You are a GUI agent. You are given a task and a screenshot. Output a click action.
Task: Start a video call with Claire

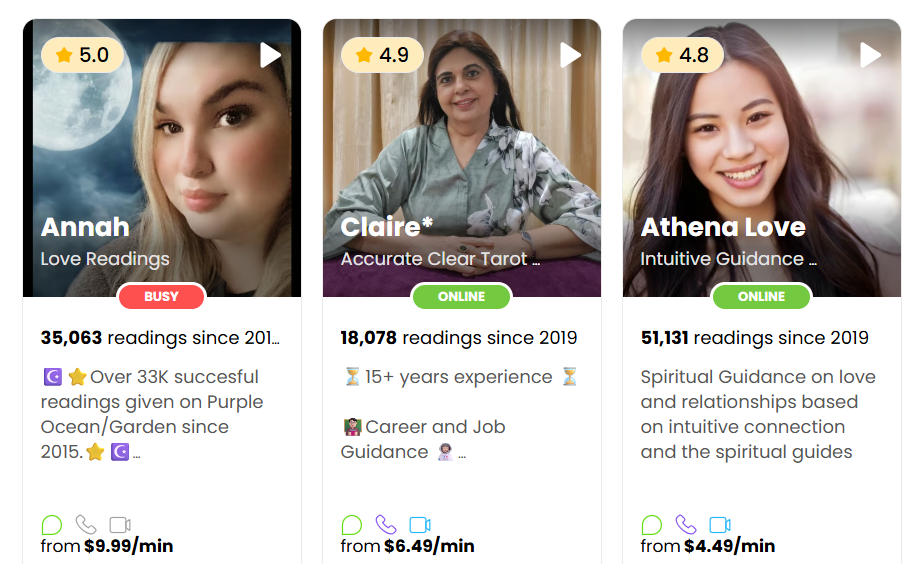(420, 525)
